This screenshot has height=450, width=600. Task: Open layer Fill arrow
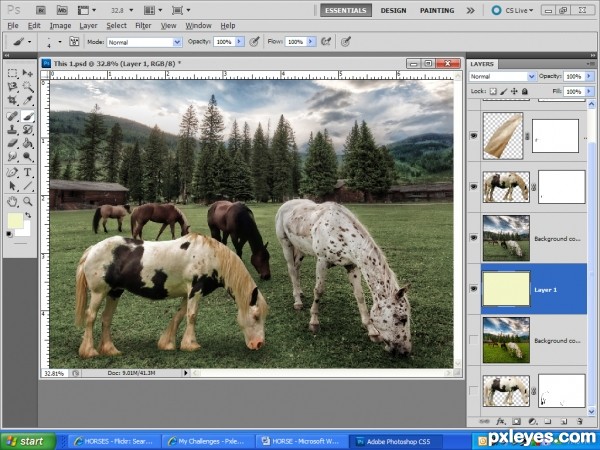(589, 91)
